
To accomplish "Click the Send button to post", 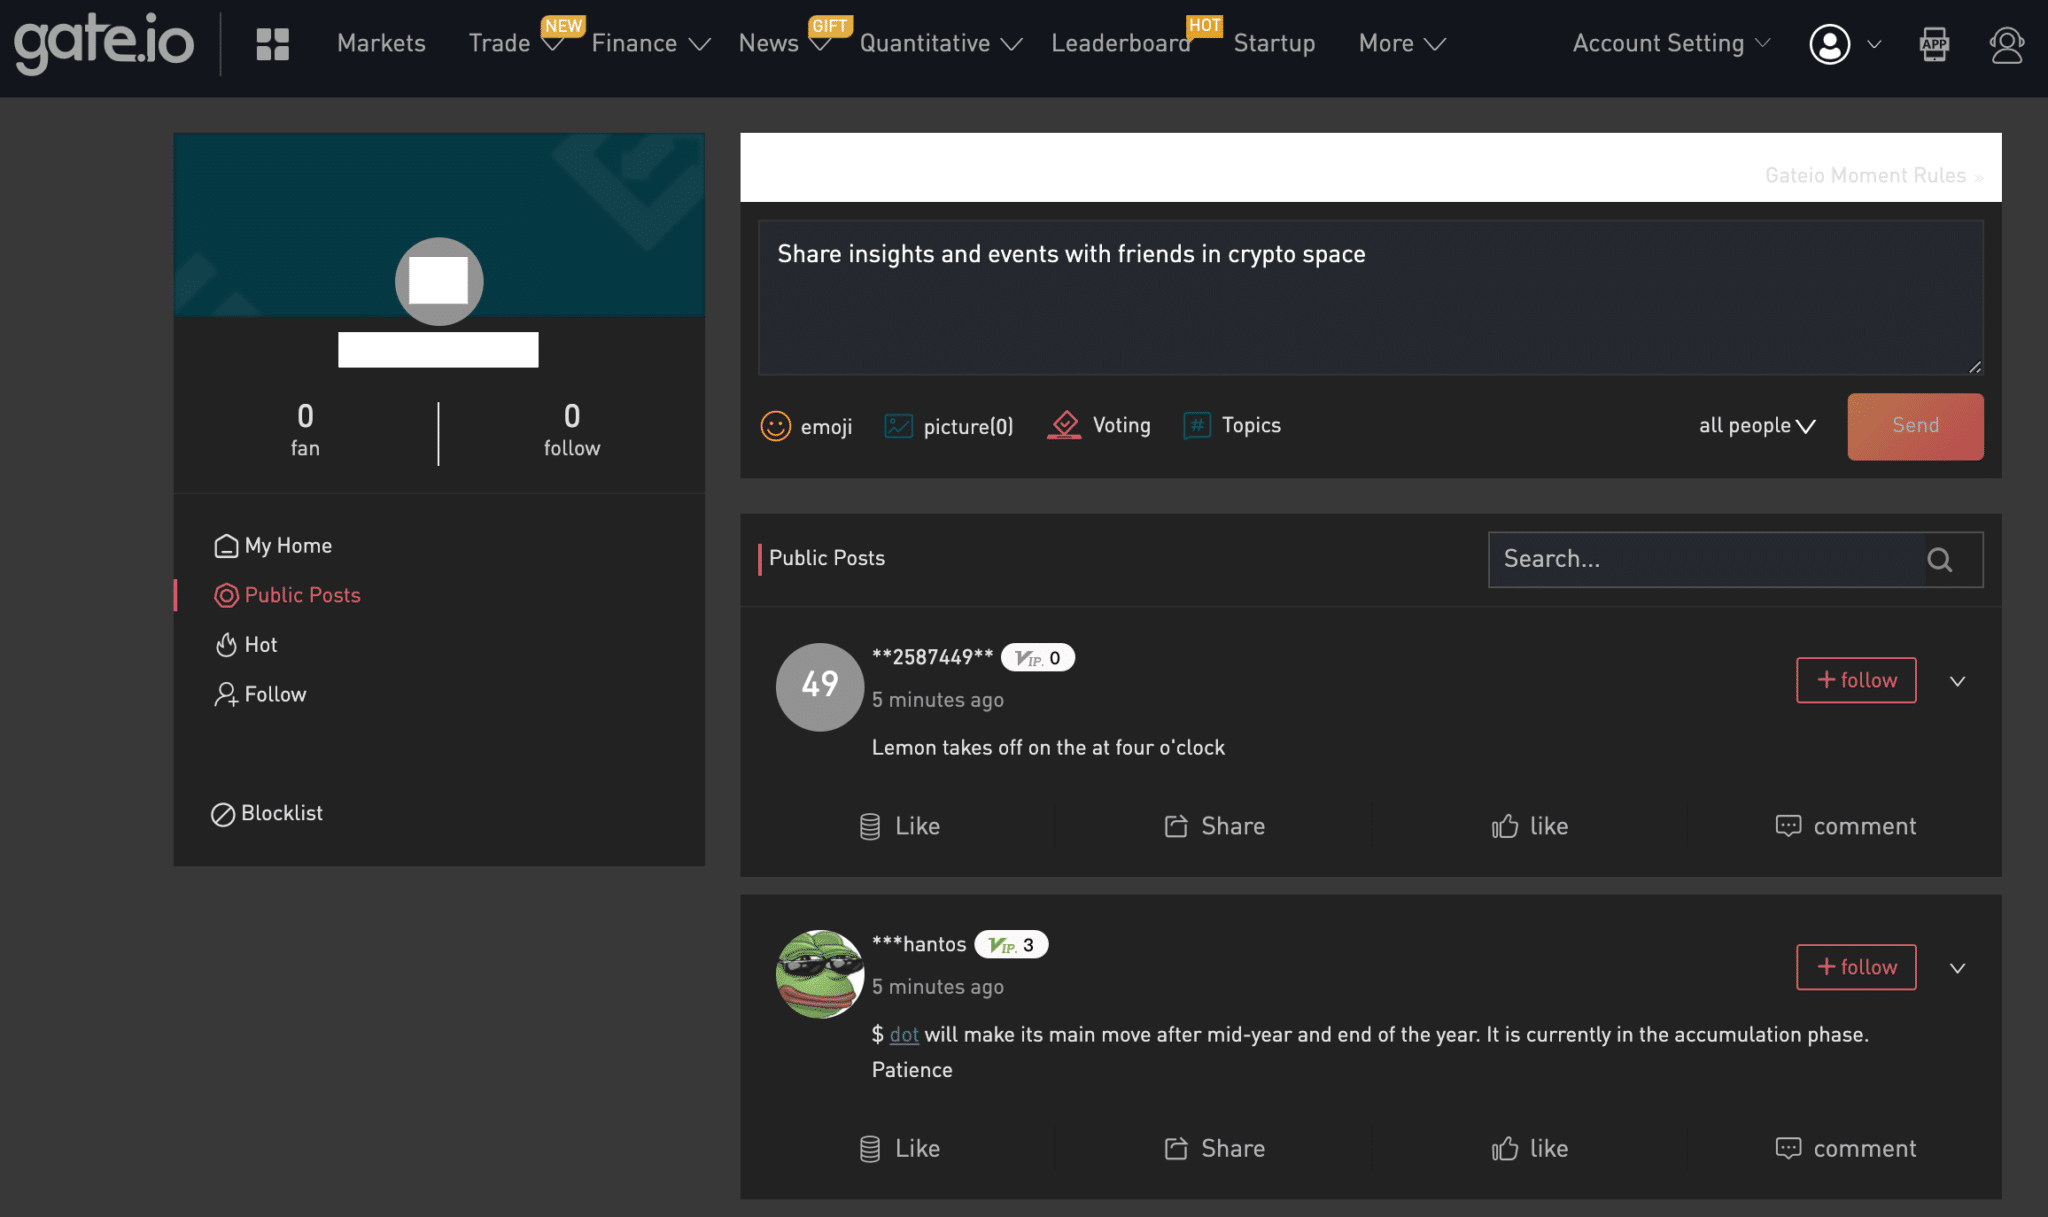I will [x=1916, y=426].
